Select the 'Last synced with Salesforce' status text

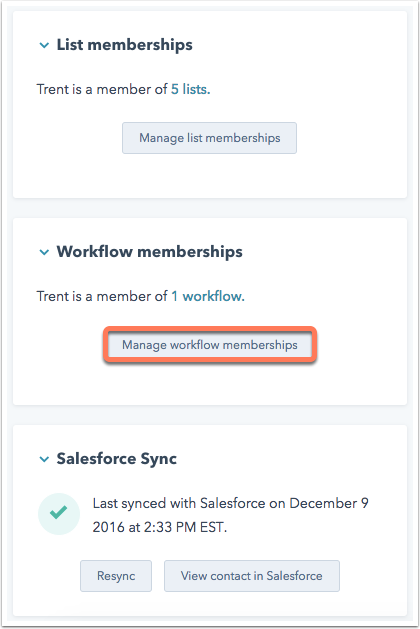coord(230,515)
